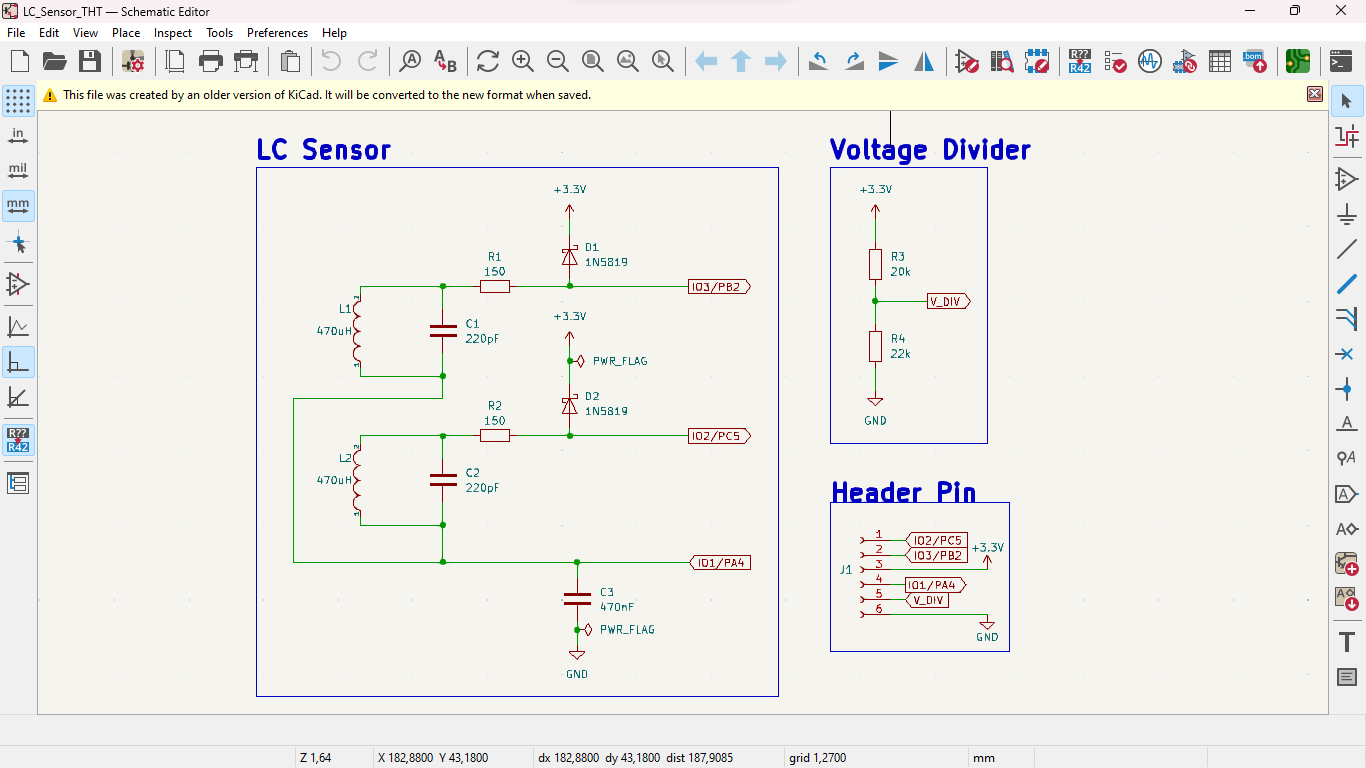Run the Electrical Rules Checker
This screenshot has width=1366, height=768.
[x=1115, y=61]
